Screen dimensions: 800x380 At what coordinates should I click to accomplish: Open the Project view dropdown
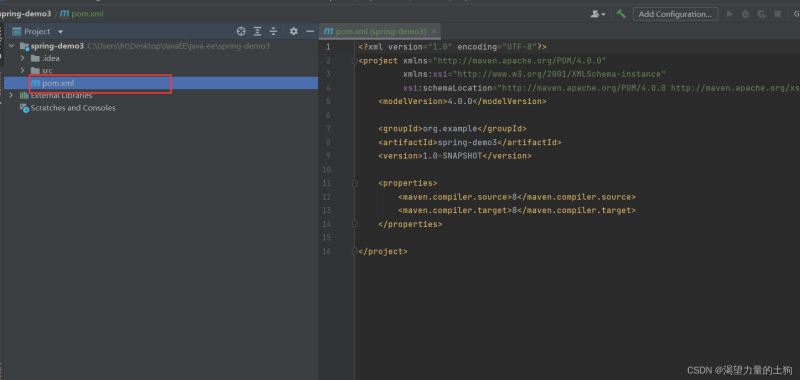pyautogui.click(x=60, y=32)
